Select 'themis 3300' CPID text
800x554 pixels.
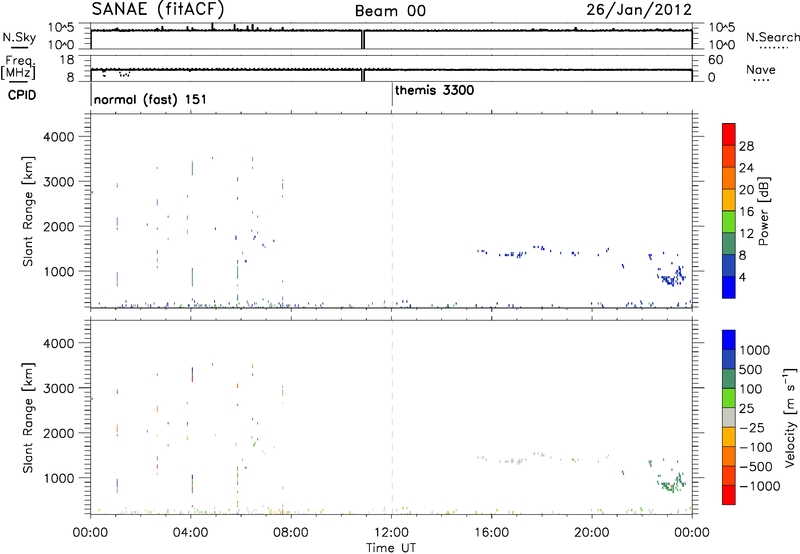[x=434, y=90]
